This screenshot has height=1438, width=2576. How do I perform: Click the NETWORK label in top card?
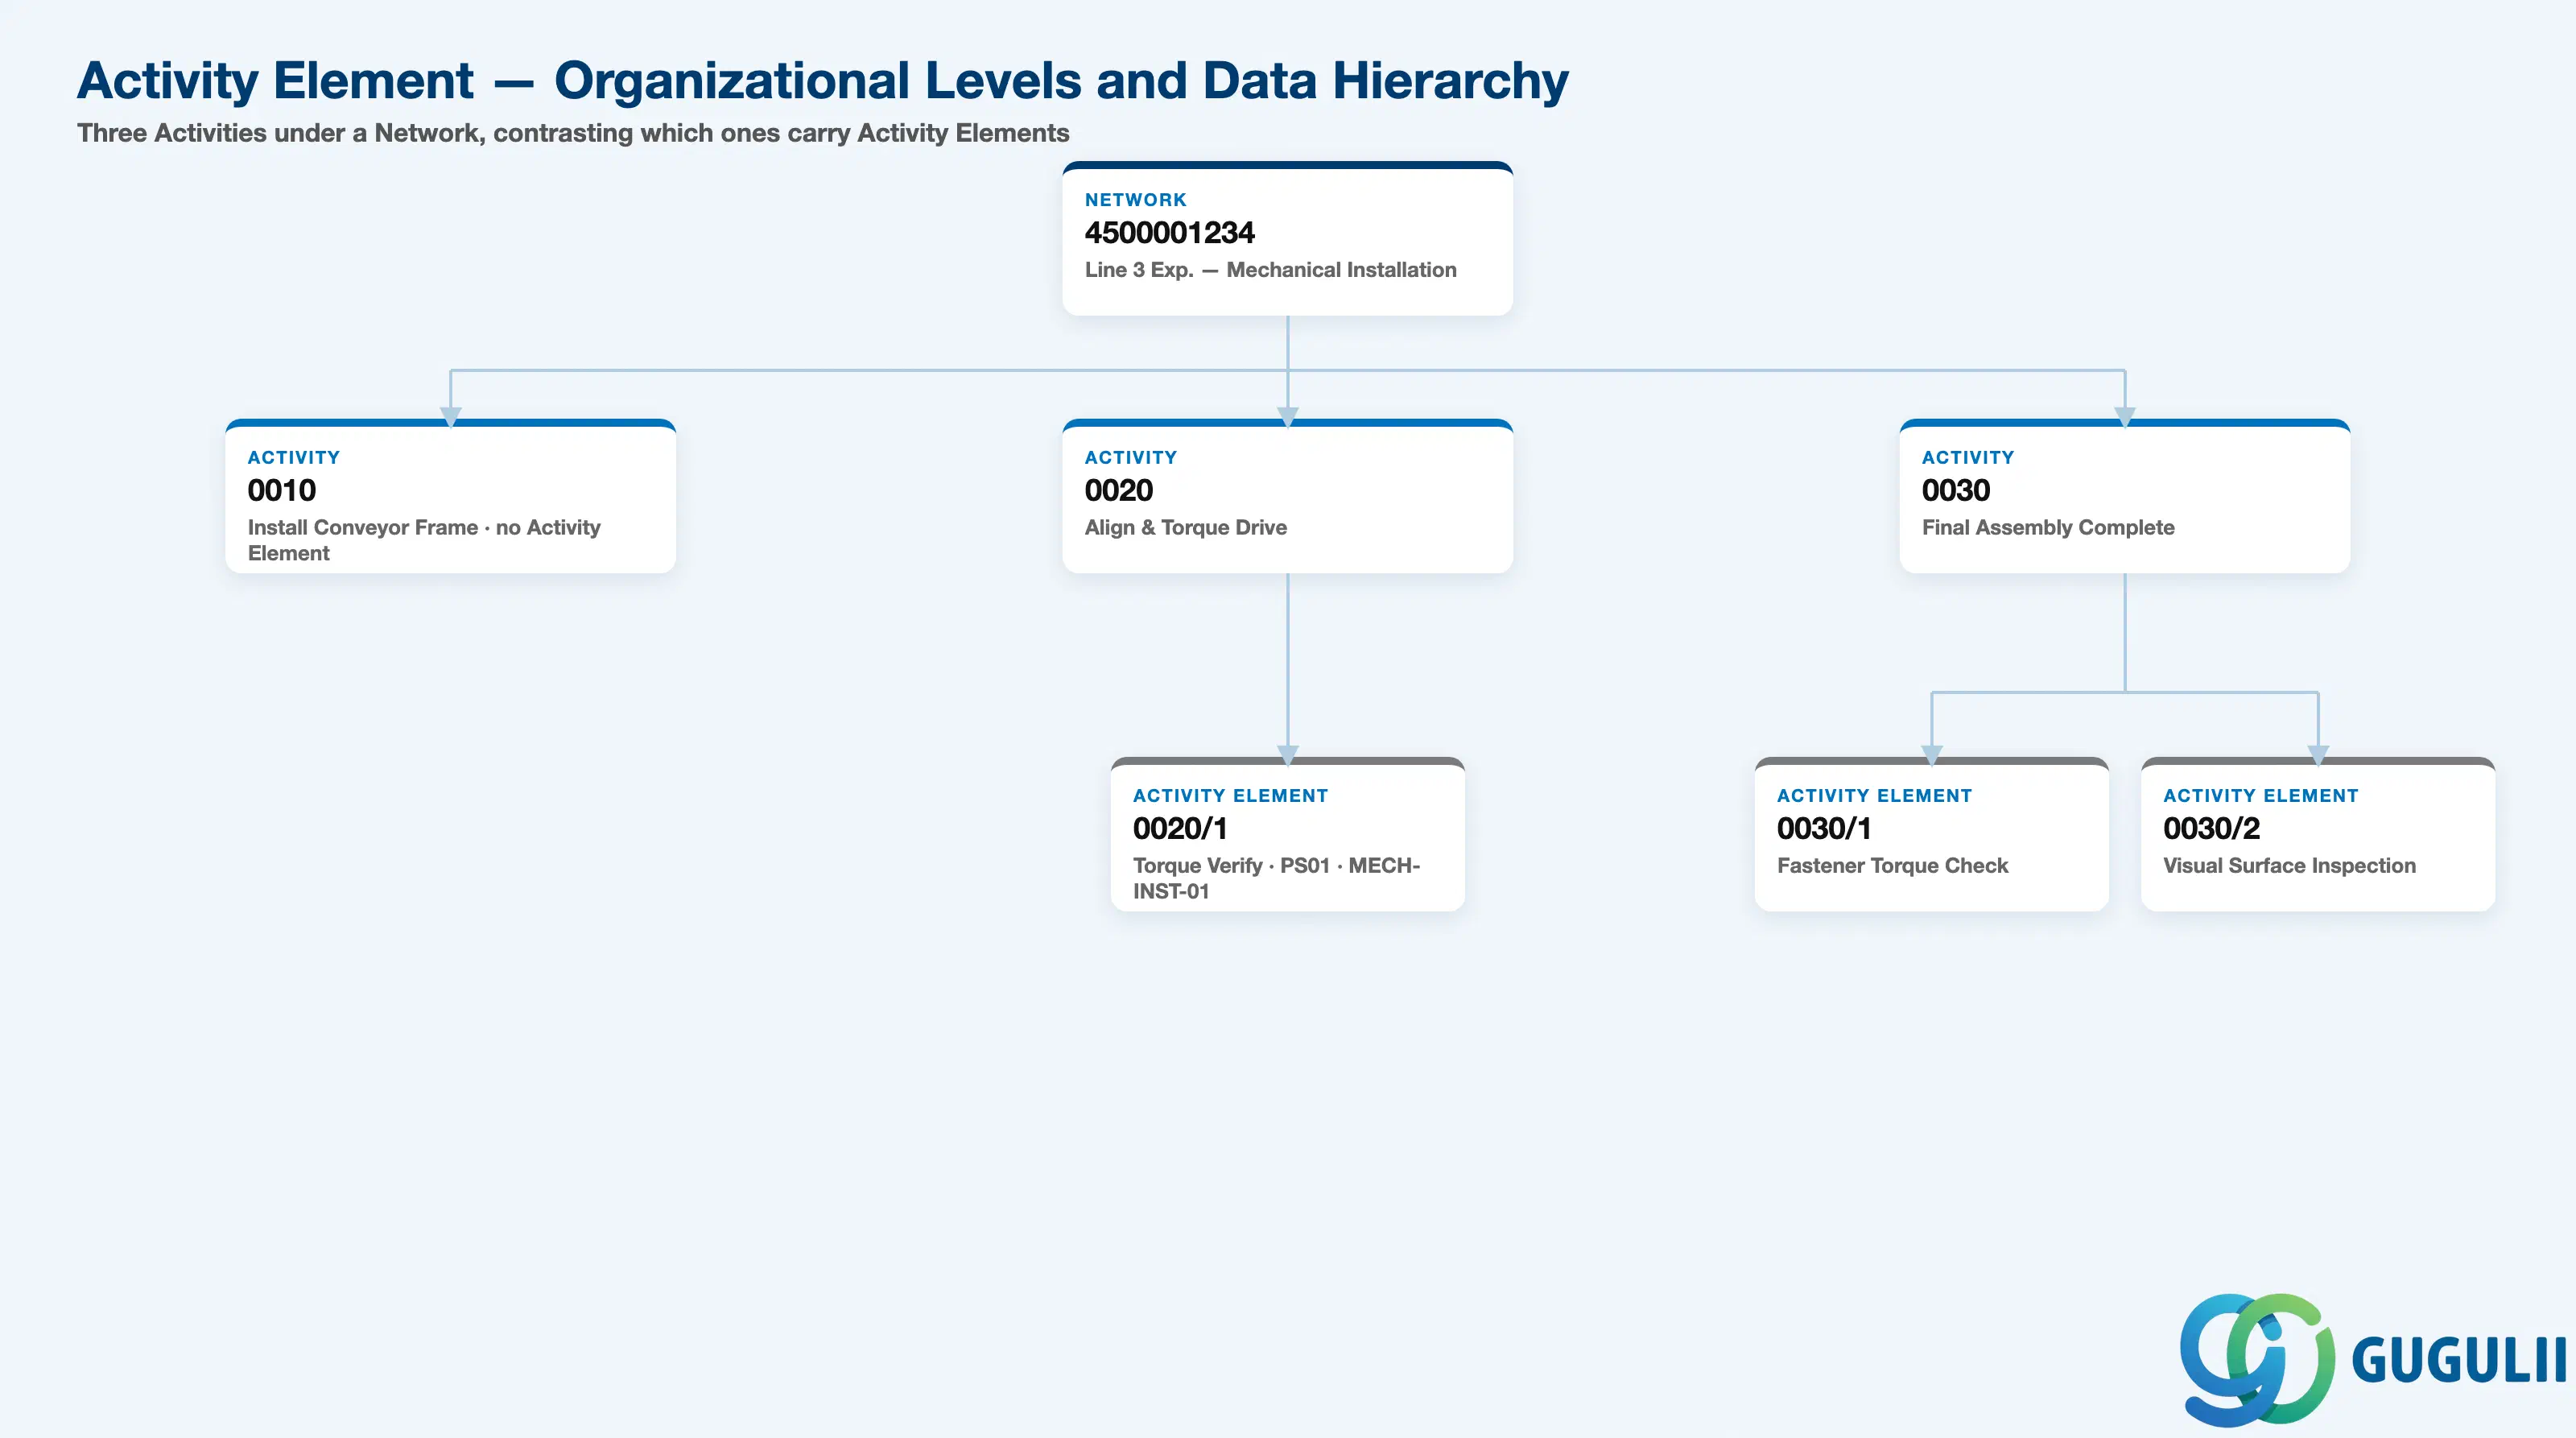click(1135, 200)
